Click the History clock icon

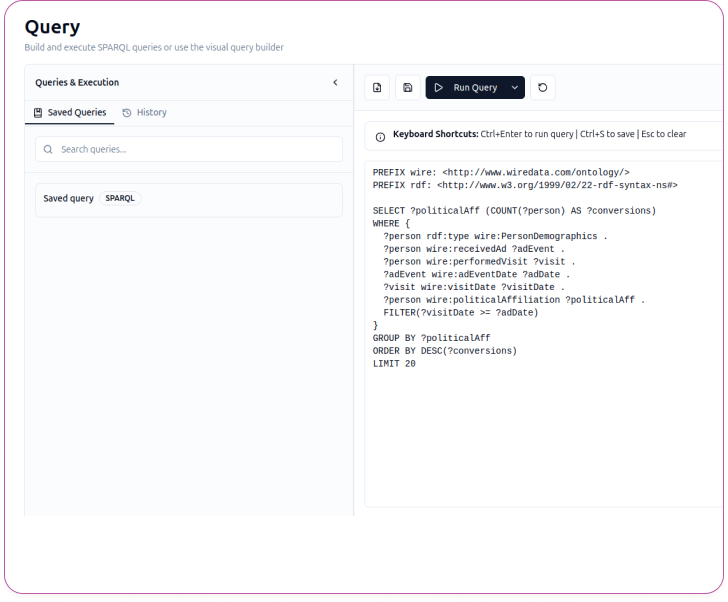click(127, 113)
